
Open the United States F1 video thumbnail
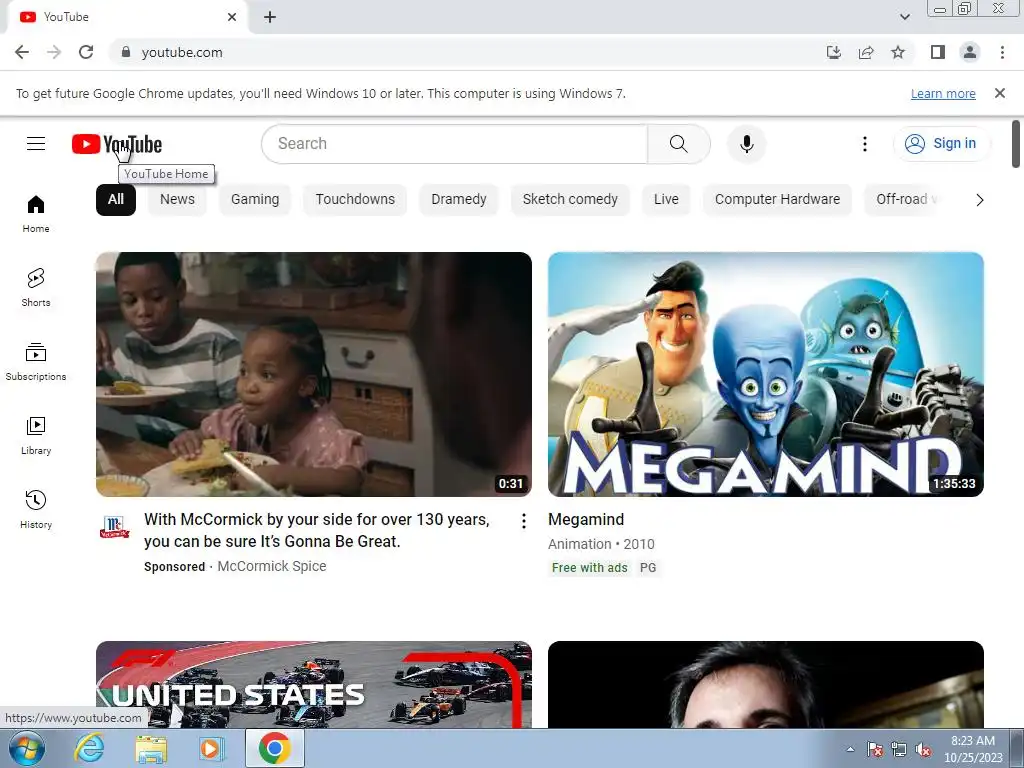(x=313, y=684)
